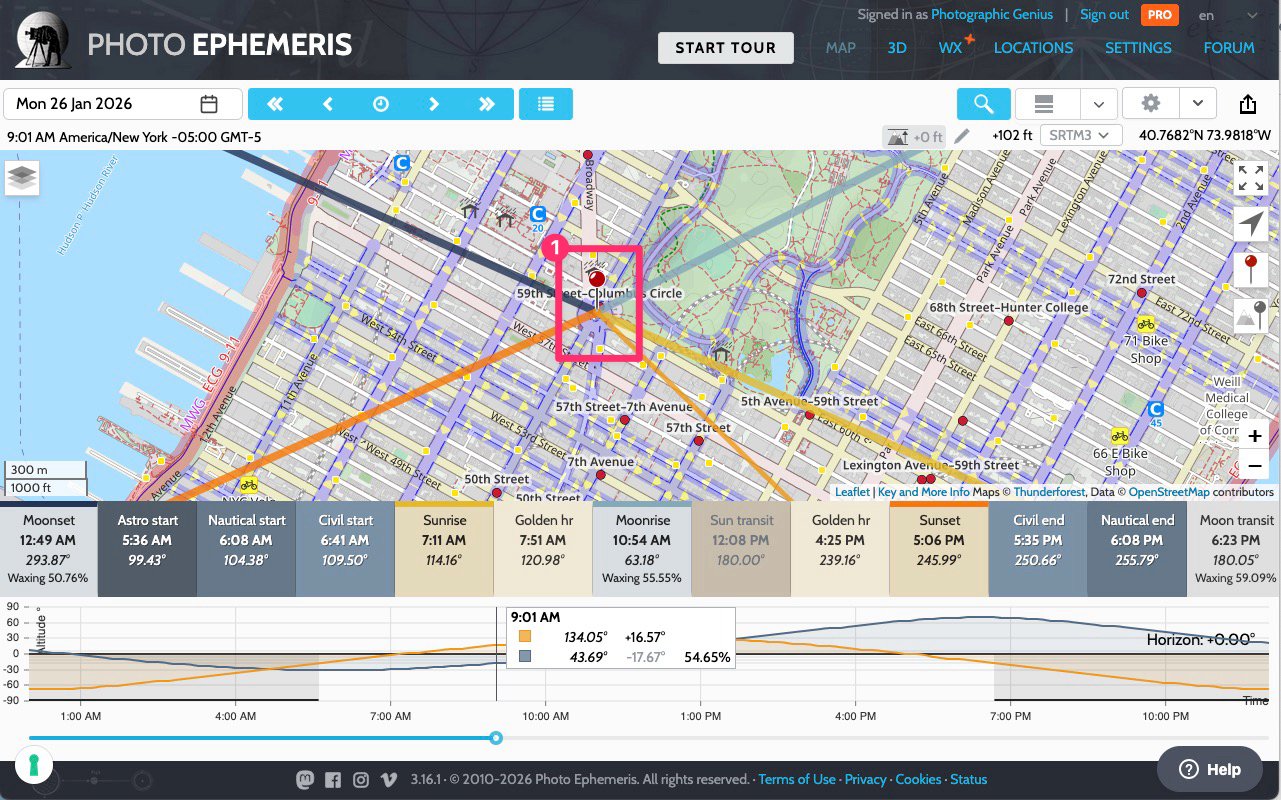Select the Astro start 5:36 AM event
This screenshot has height=800, width=1281.
click(x=147, y=549)
